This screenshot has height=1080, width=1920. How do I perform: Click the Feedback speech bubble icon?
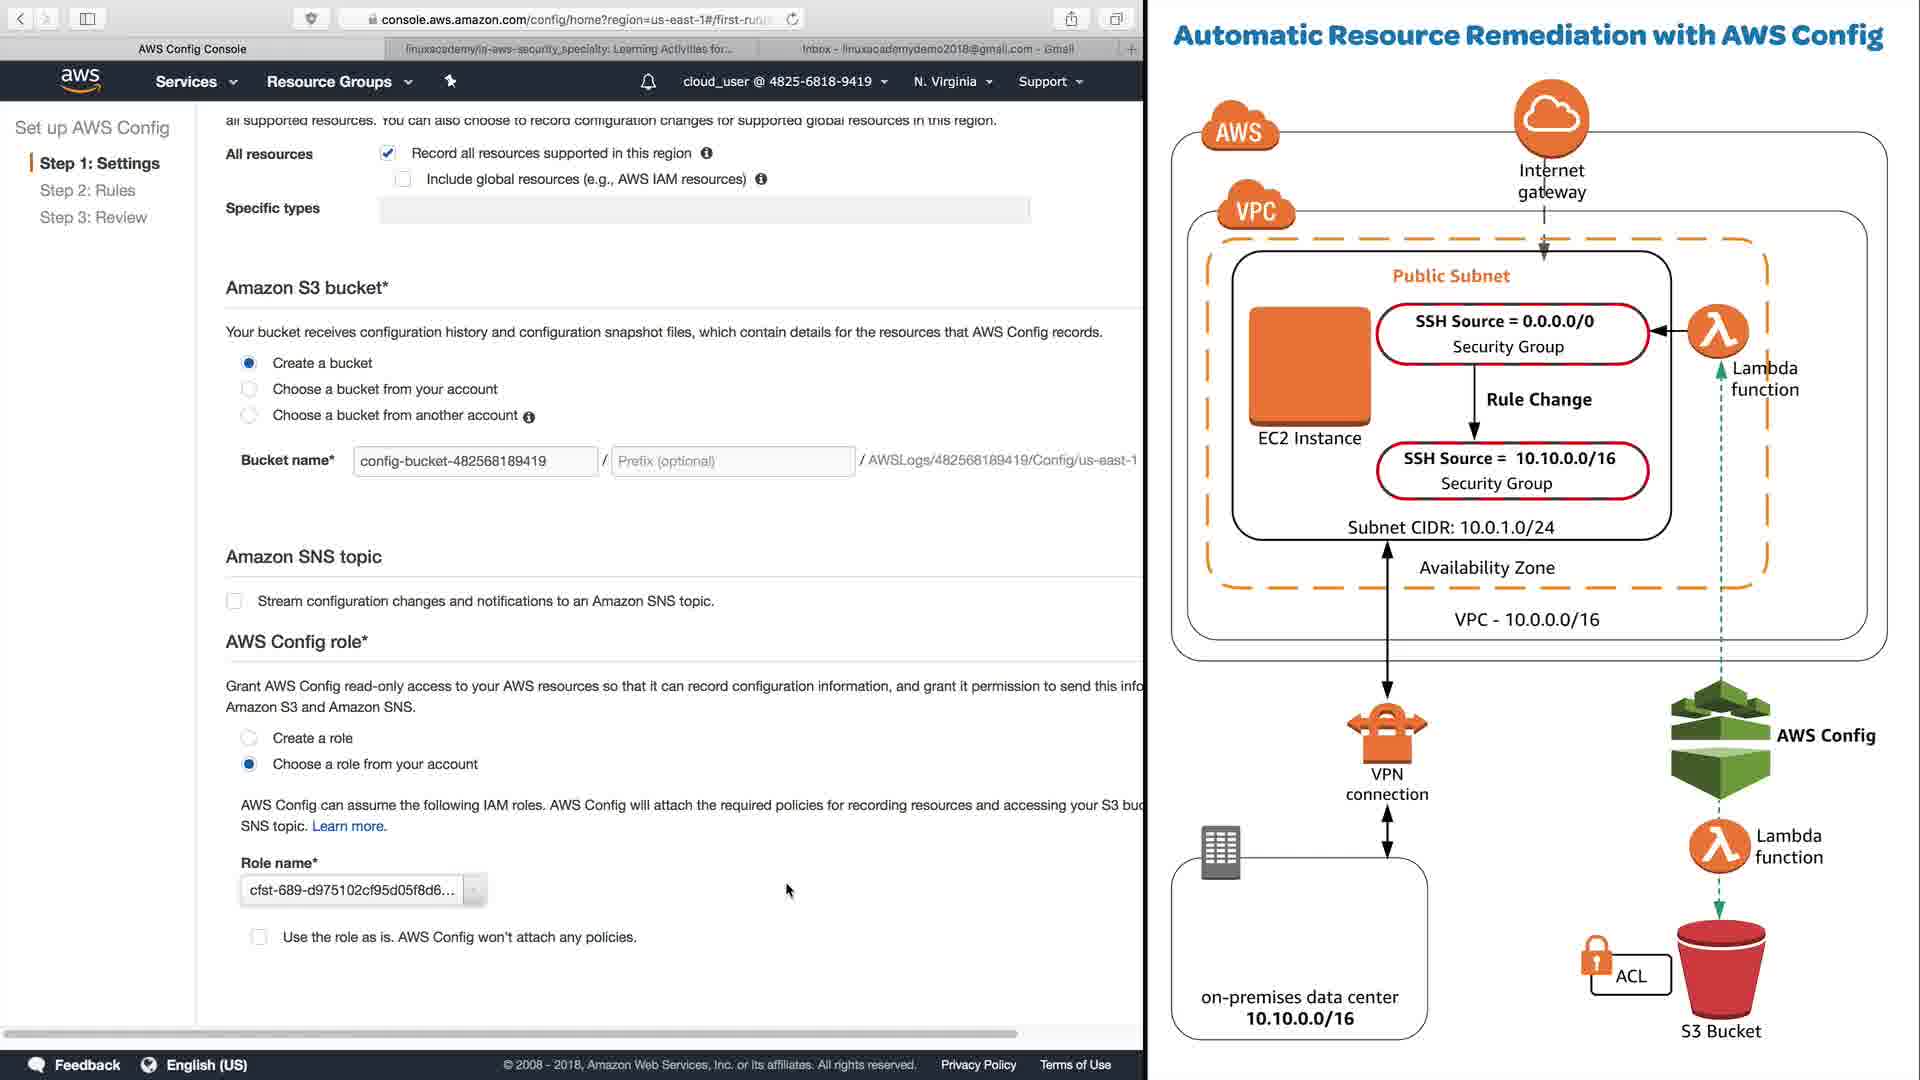(x=37, y=1065)
